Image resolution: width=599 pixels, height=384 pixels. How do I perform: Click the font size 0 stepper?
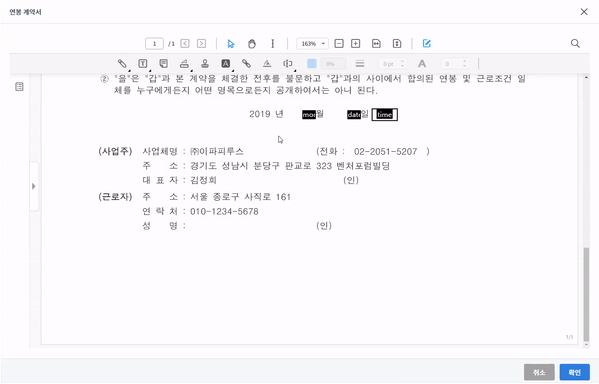tap(455, 64)
